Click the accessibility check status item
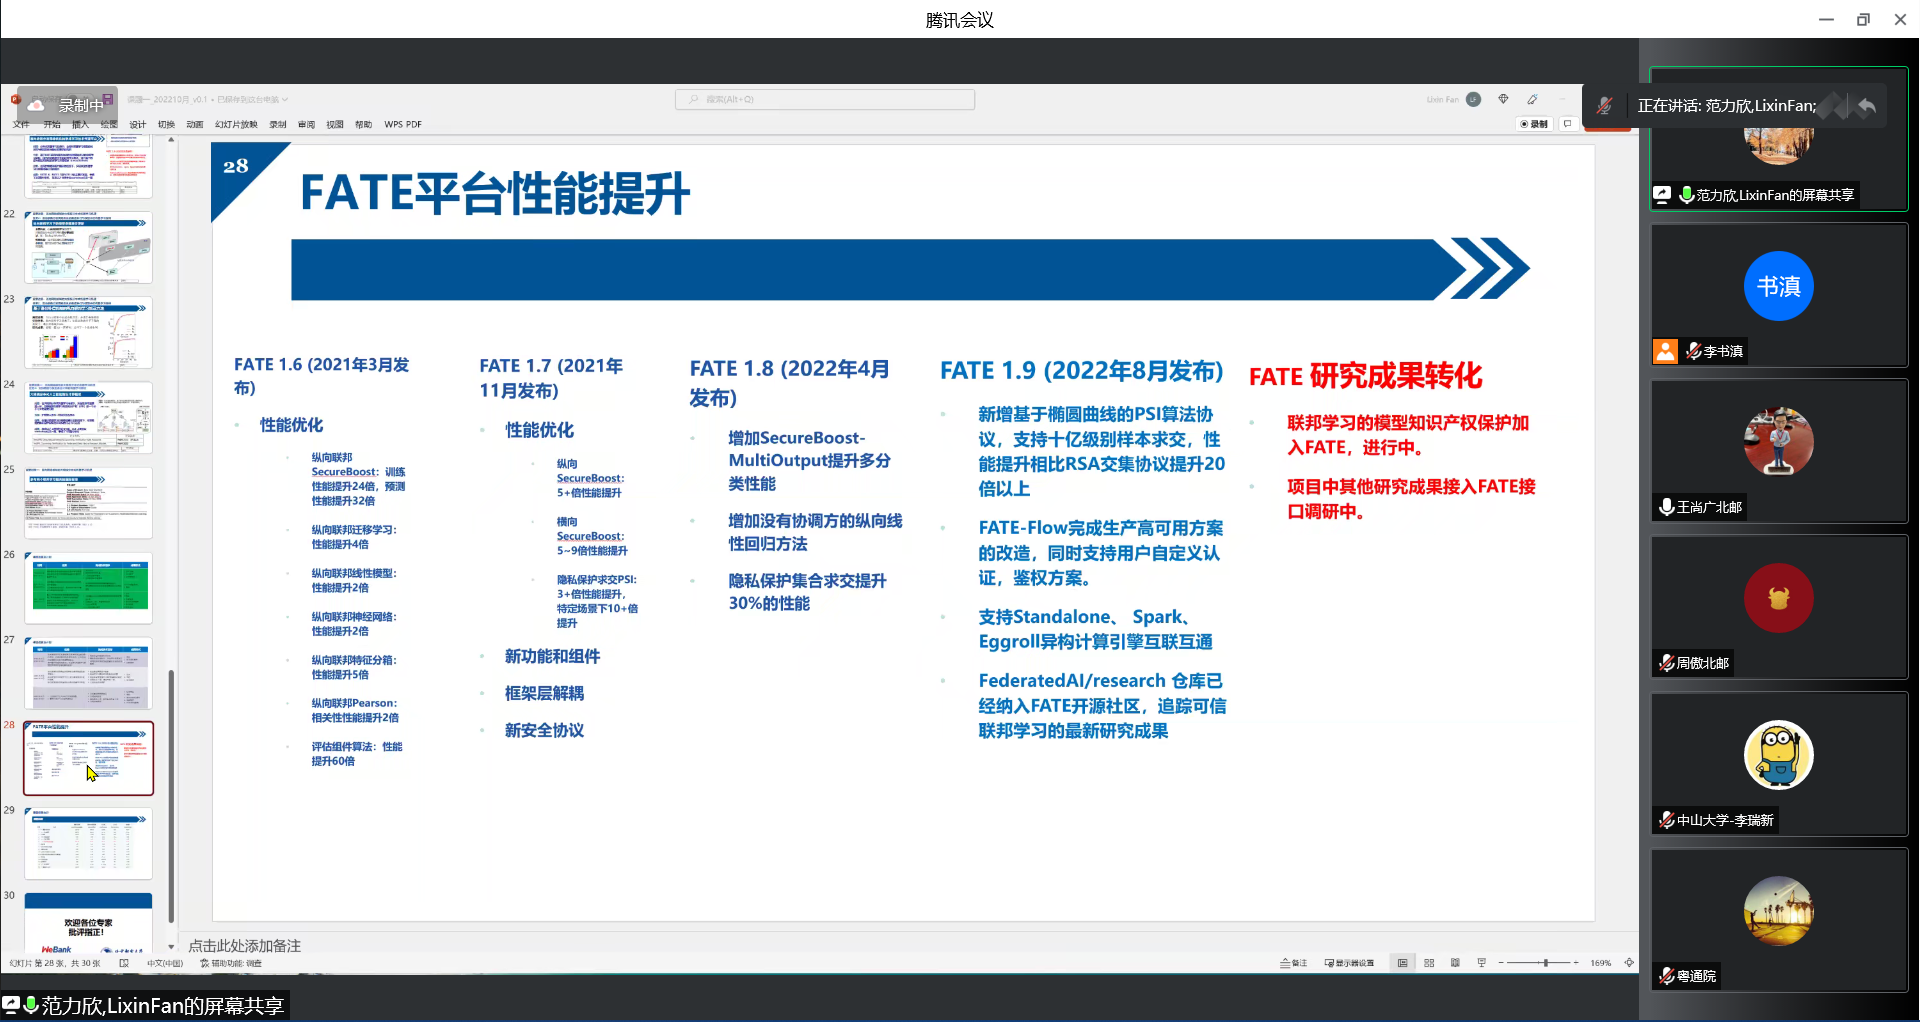The image size is (1920, 1022). [x=231, y=963]
